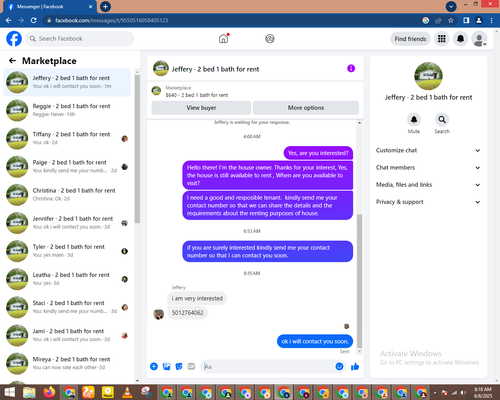Open Christina - 2 bed 1 bath conversation
This screenshot has width=500, height=400.
(x=67, y=195)
